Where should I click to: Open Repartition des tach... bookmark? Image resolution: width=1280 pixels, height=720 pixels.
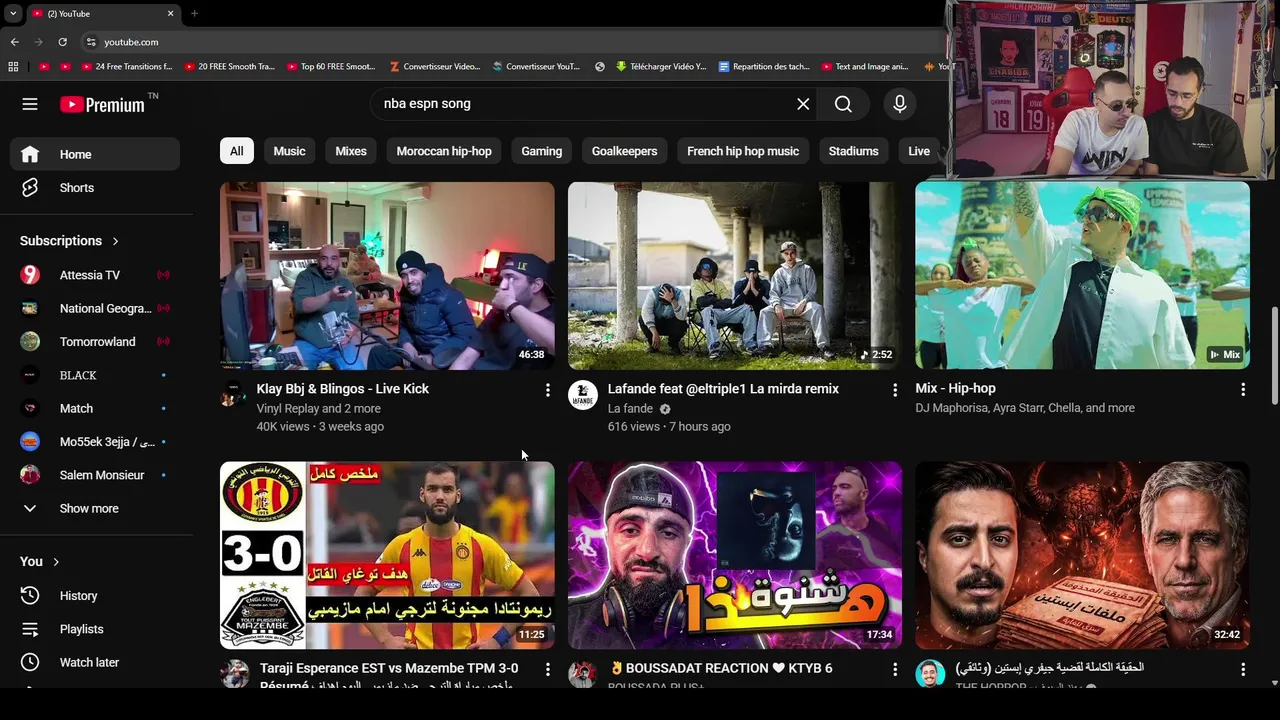(764, 67)
